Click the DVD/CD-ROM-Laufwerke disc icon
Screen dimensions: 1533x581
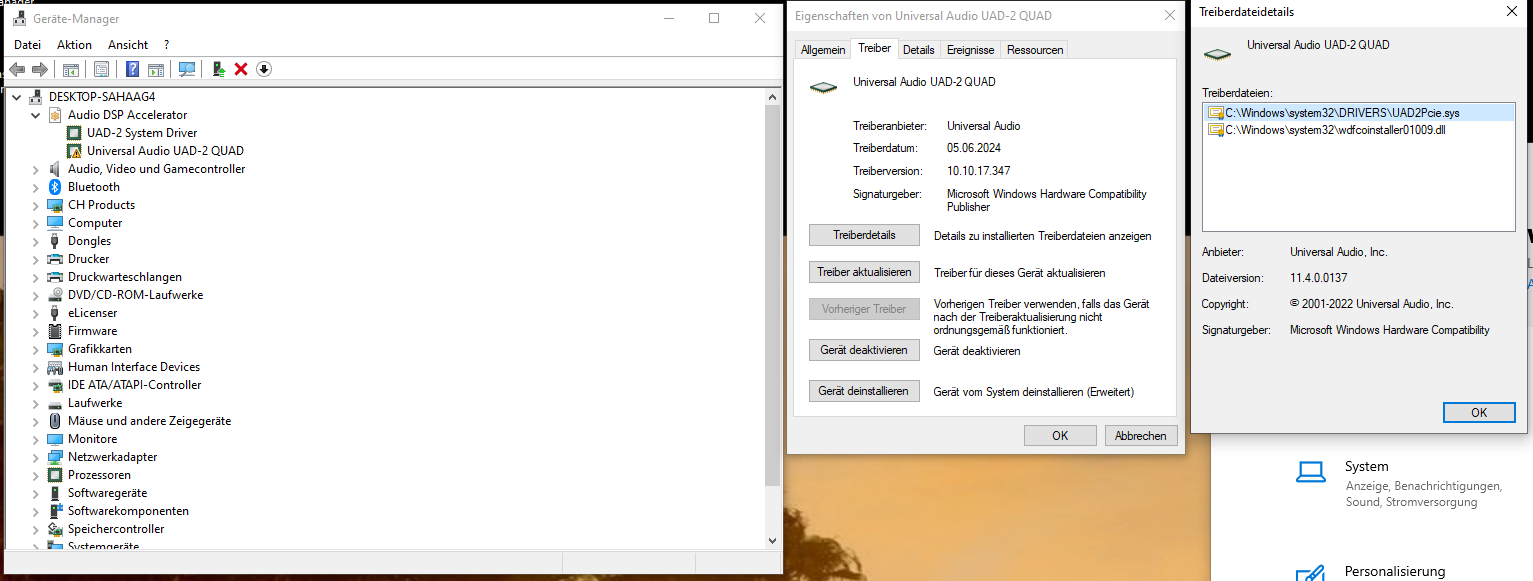(x=56, y=295)
